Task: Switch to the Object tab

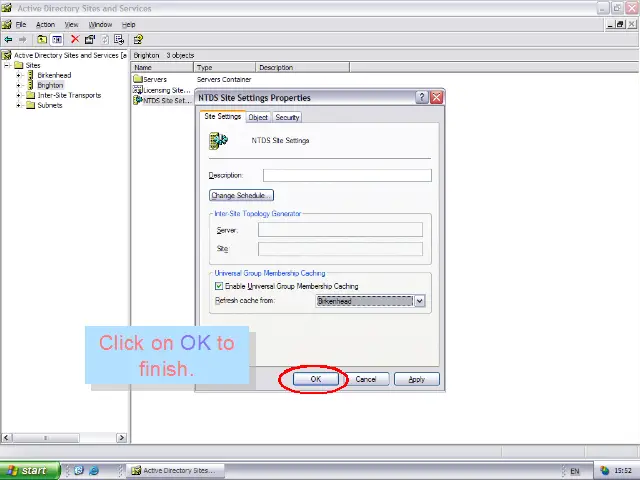Action: pyautogui.click(x=258, y=118)
